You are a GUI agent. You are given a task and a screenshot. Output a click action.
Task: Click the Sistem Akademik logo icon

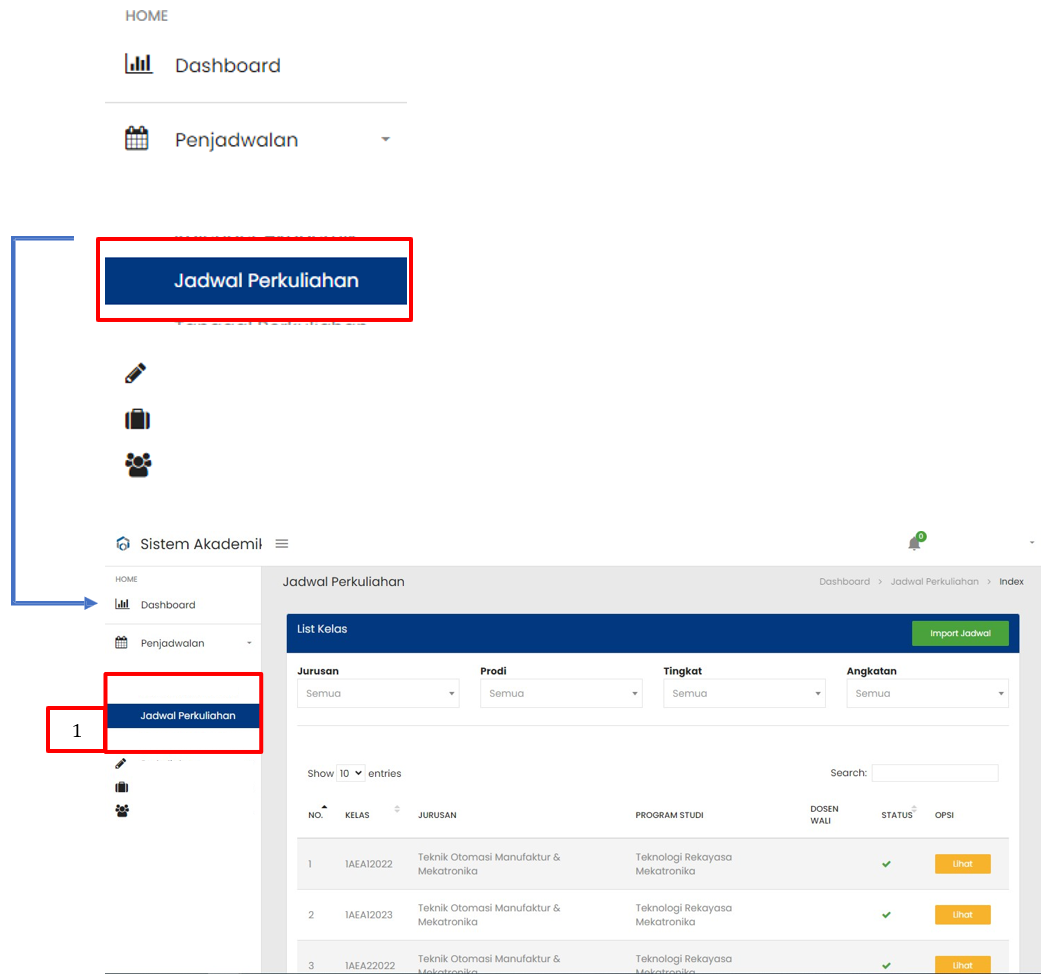click(123, 543)
